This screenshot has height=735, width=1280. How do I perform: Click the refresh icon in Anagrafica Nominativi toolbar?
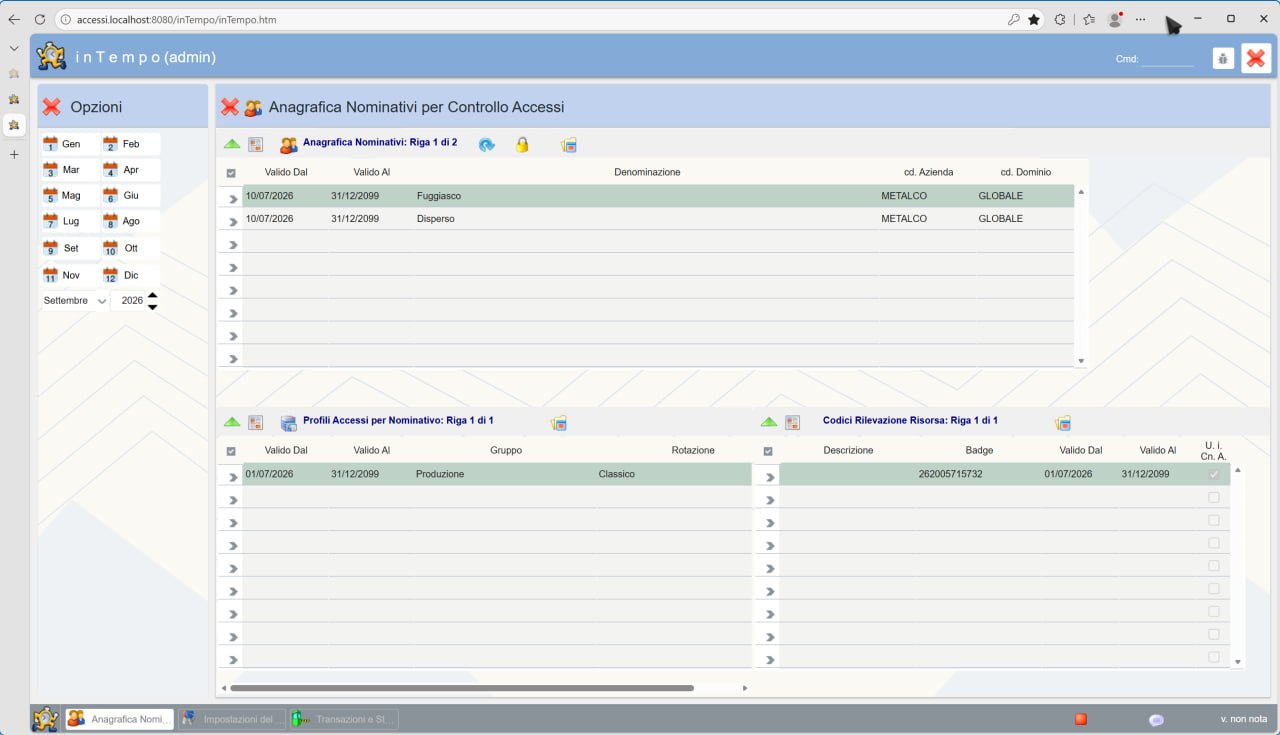click(x=487, y=145)
